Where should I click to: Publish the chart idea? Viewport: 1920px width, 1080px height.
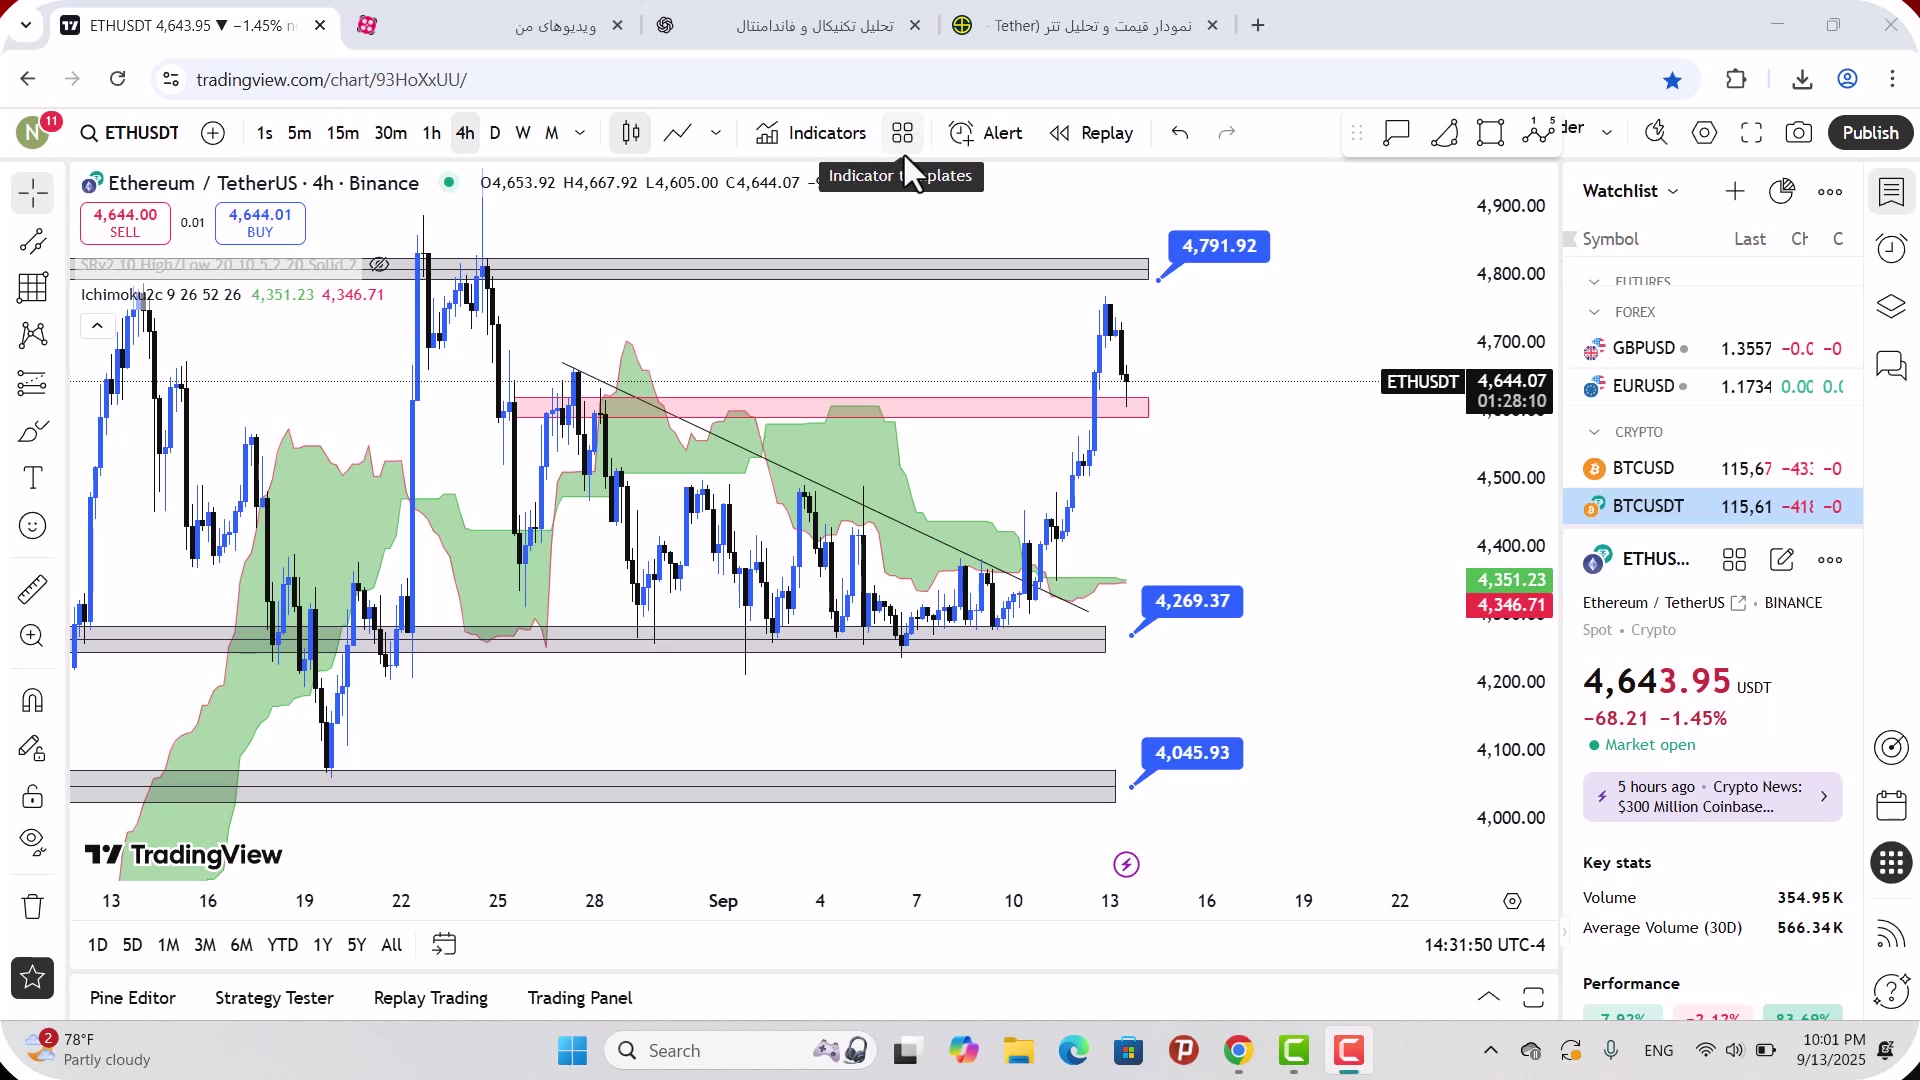pos(1870,133)
